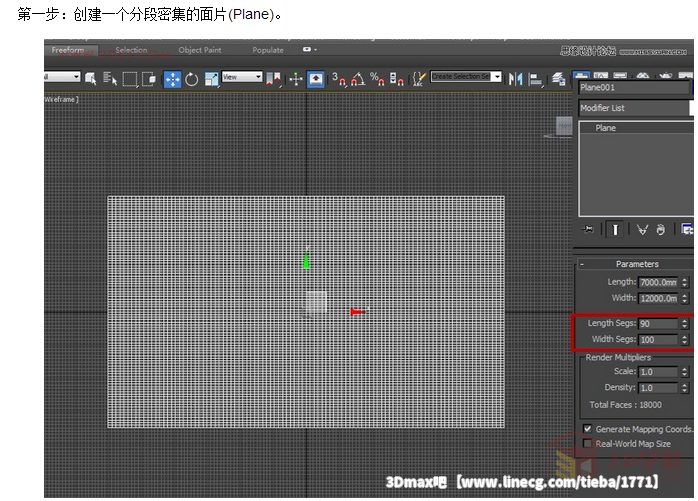The width and height of the screenshot is (698, 501).
Task: Click the Total Faces : 18000 text
Action: coord(625,405)
